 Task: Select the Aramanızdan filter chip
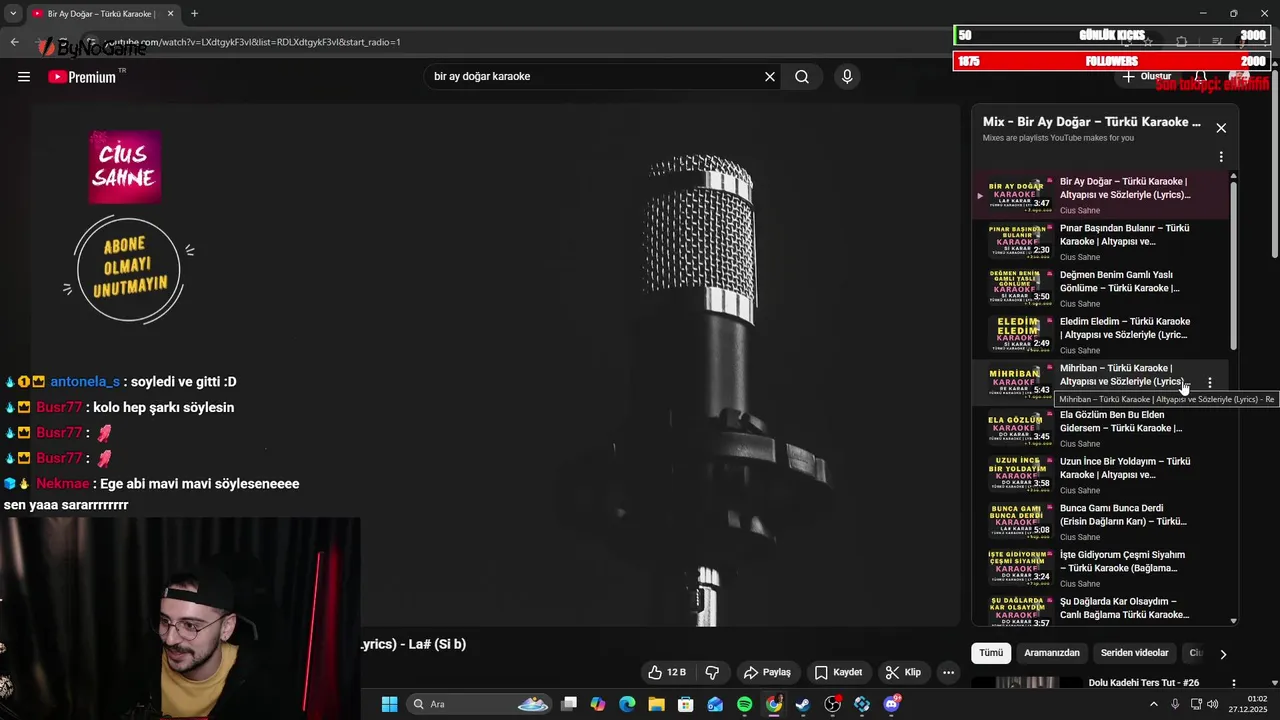point(1052,653)
